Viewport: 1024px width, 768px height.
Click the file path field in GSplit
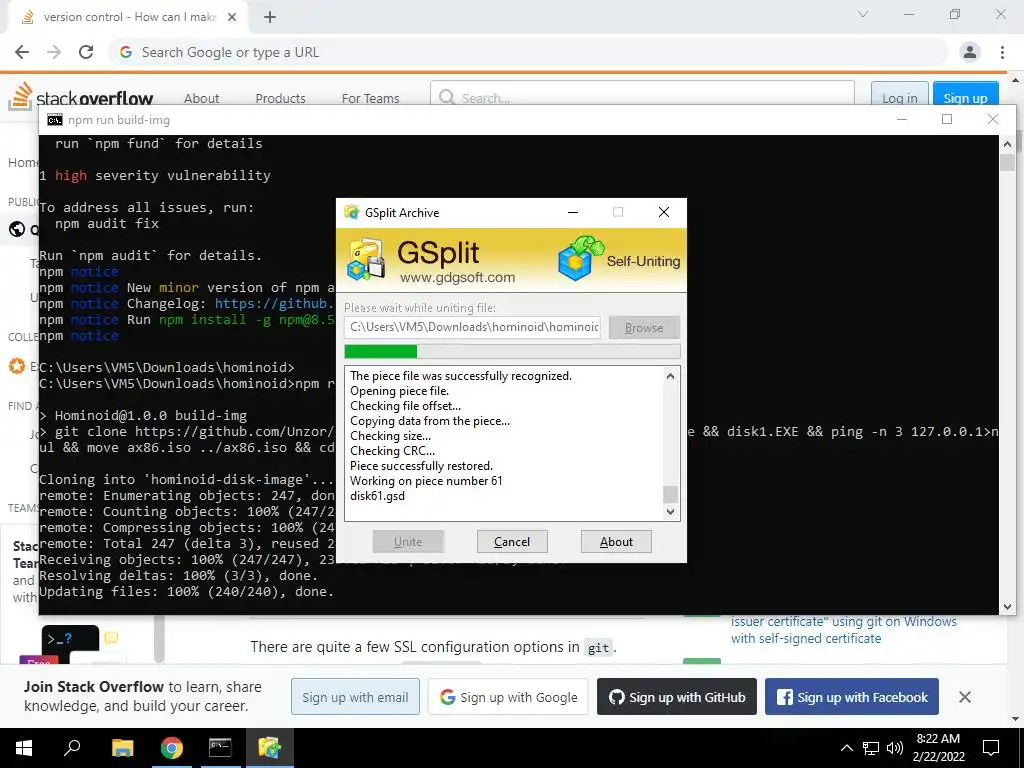click(x=472, y=327)
